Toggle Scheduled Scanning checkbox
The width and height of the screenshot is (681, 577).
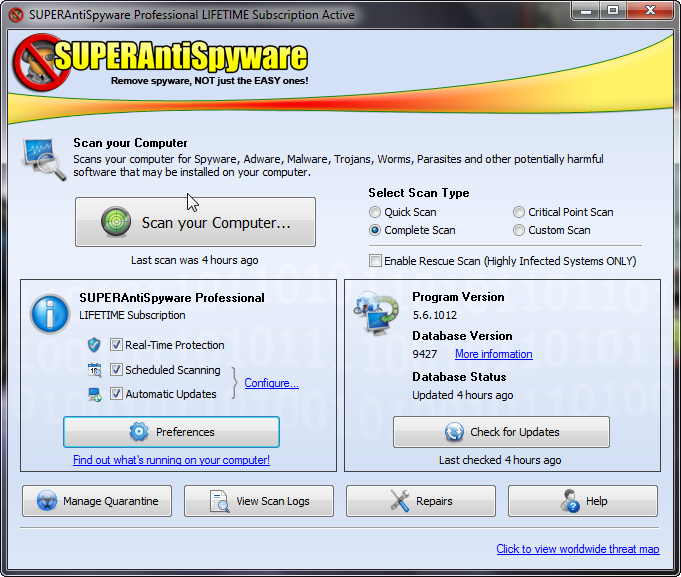tap(116, 370)
